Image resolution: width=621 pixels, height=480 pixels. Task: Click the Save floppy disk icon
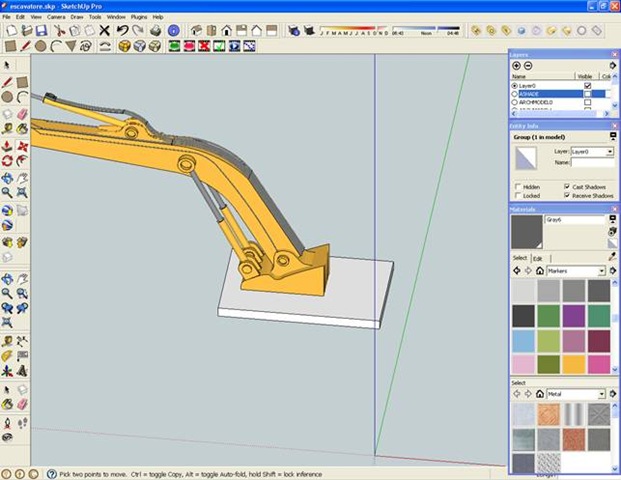(x=42, y=30)
